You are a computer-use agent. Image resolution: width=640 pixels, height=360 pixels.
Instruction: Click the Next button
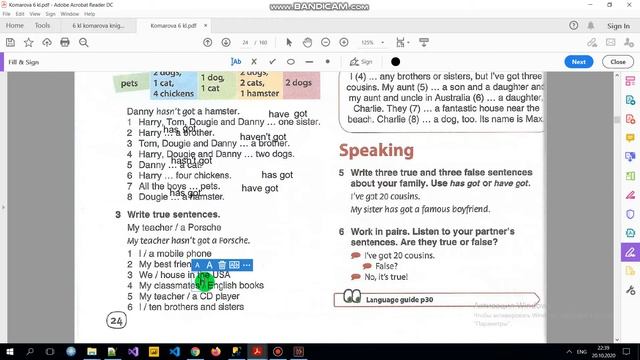[578, 62]
